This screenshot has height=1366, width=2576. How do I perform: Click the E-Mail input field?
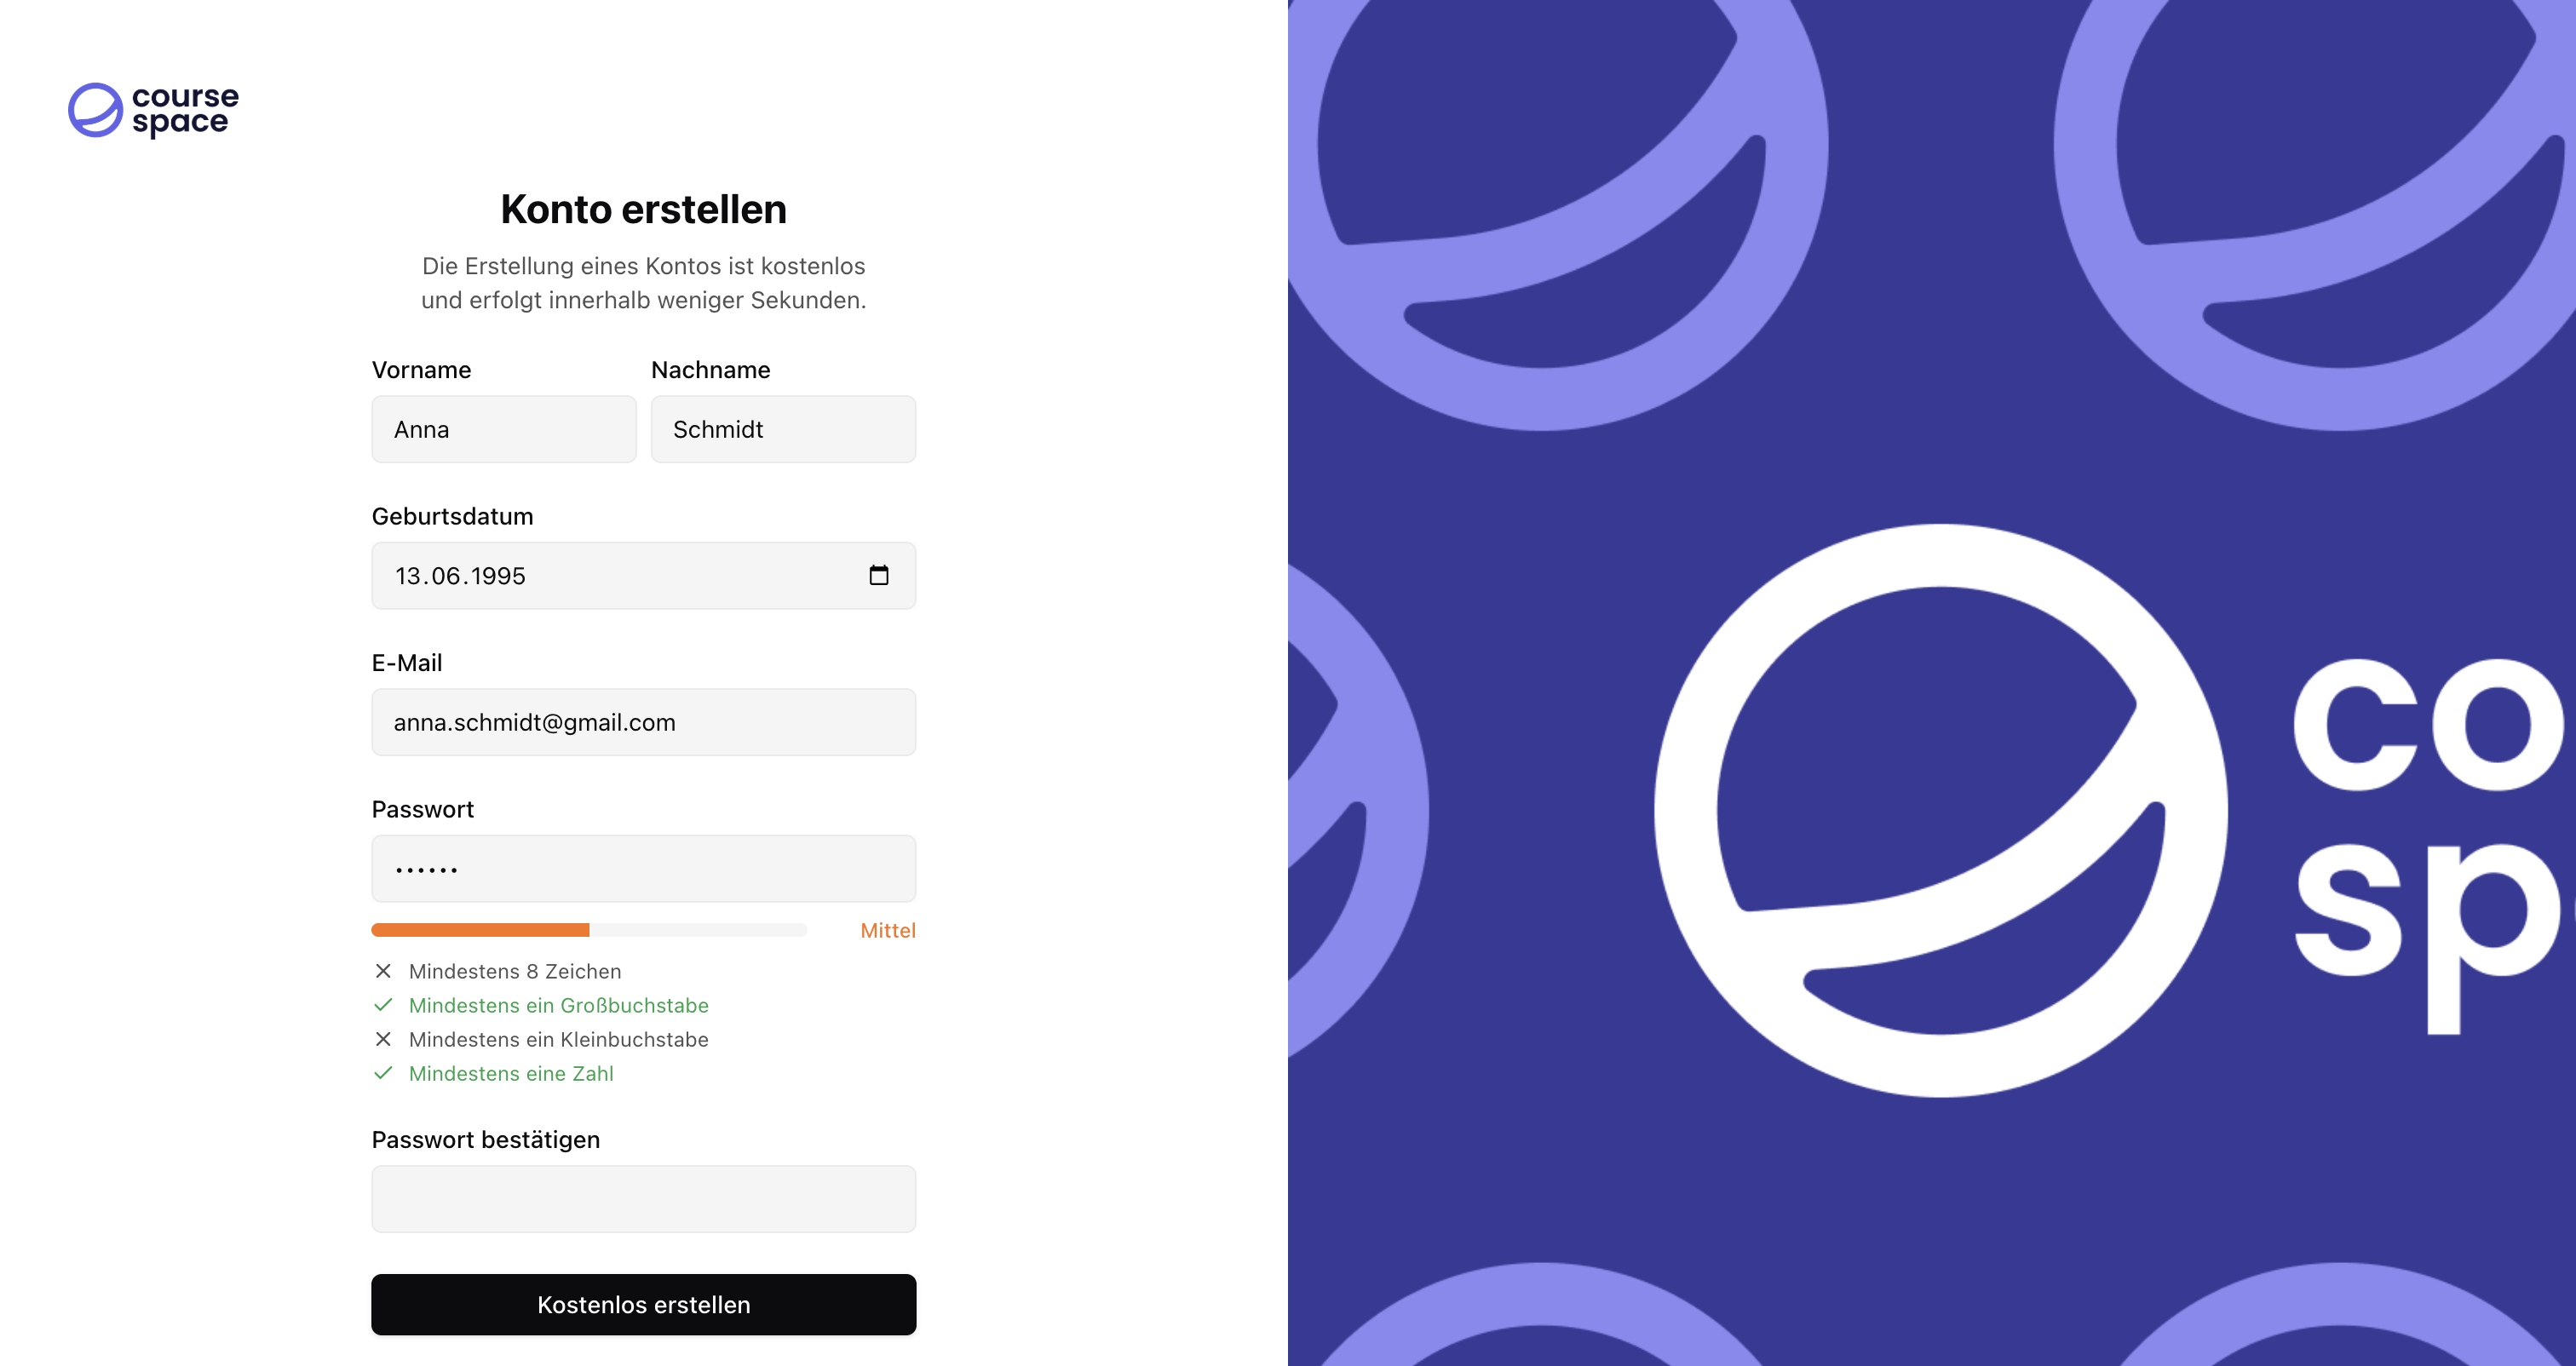tap(643, 722)
